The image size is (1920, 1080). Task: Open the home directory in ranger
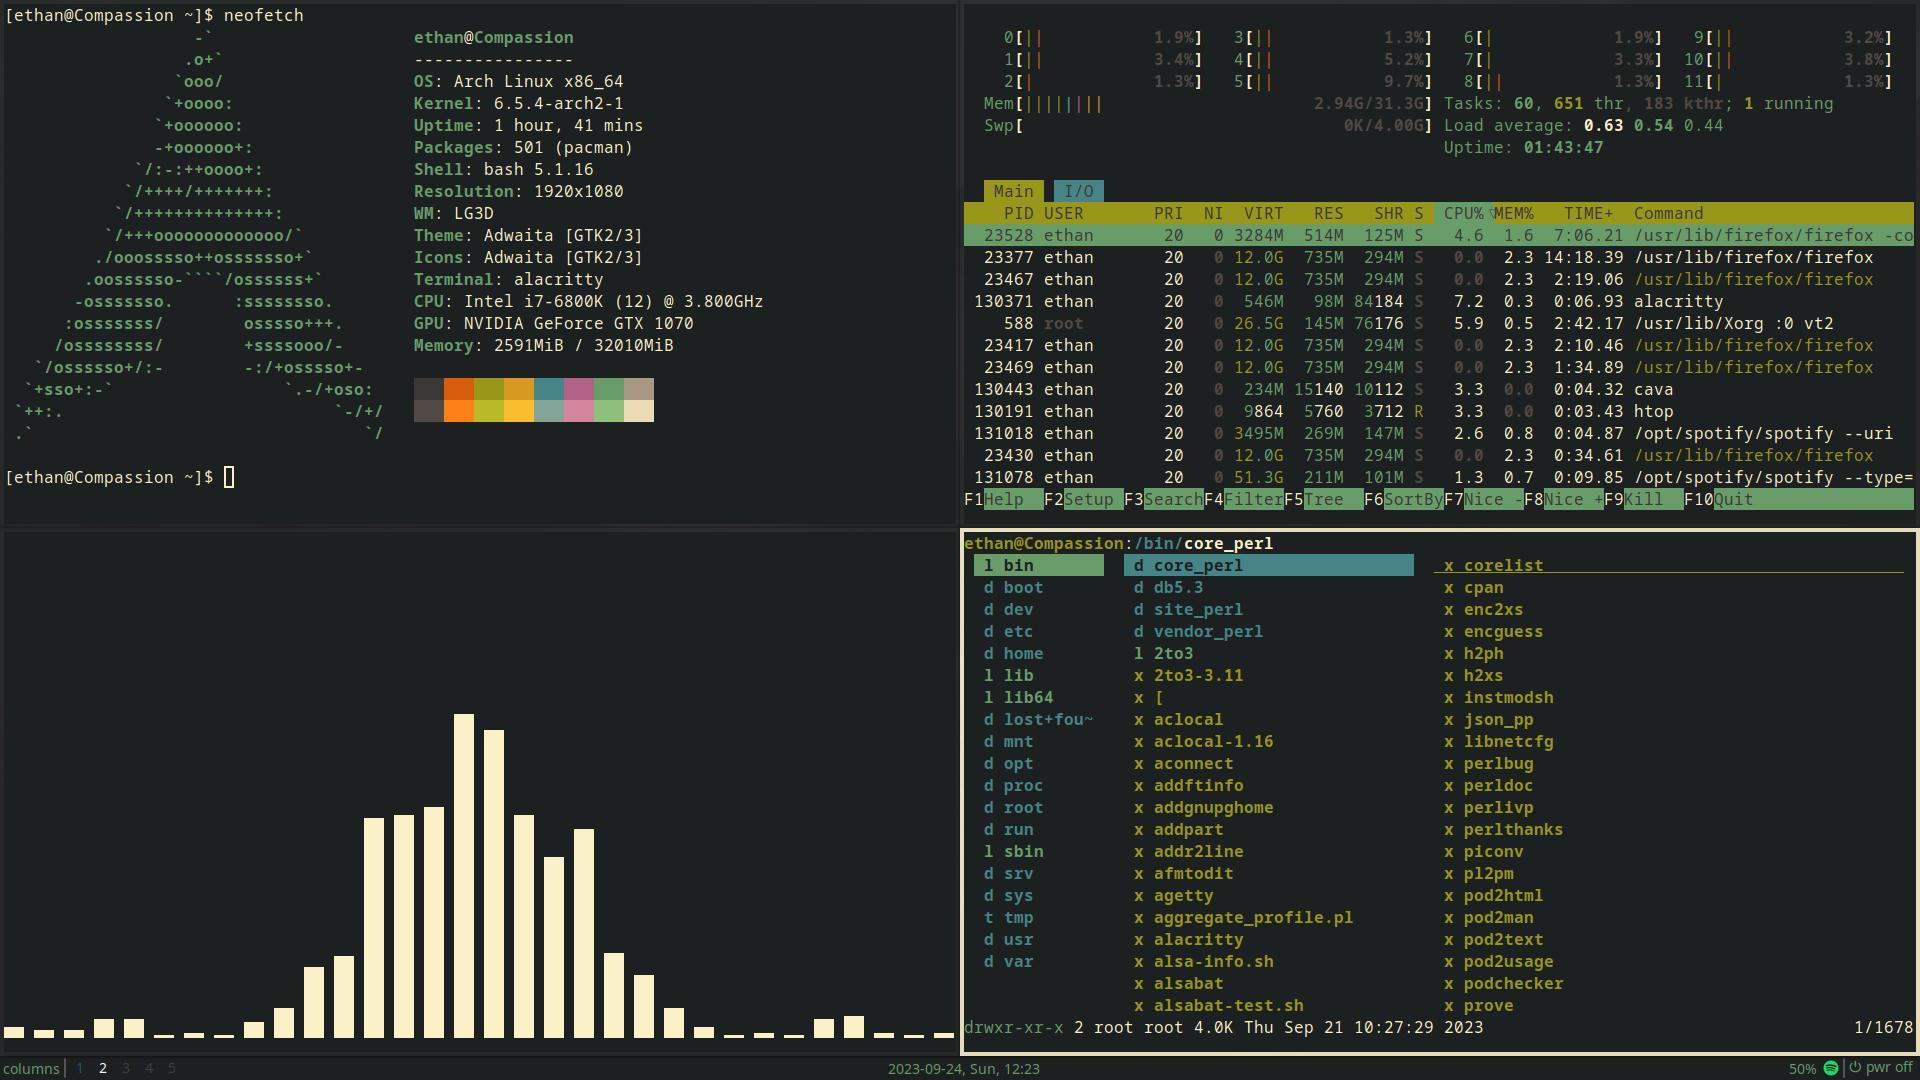coord(1023,653)
